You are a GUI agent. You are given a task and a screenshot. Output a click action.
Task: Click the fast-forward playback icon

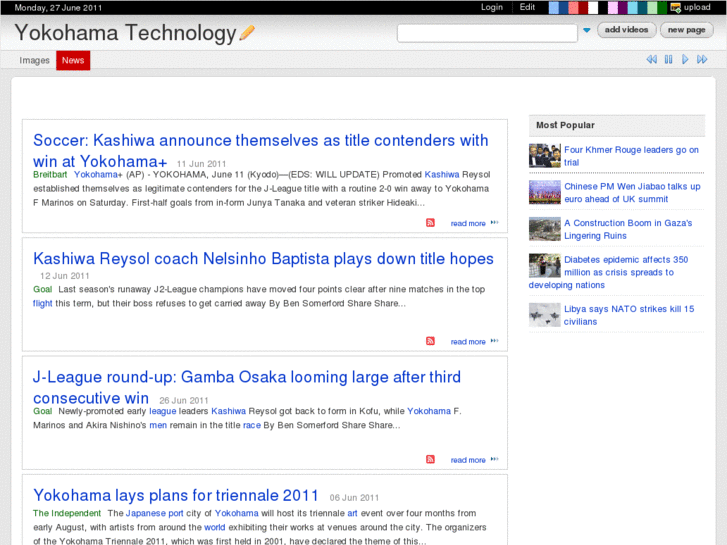[x=702, y=60]
